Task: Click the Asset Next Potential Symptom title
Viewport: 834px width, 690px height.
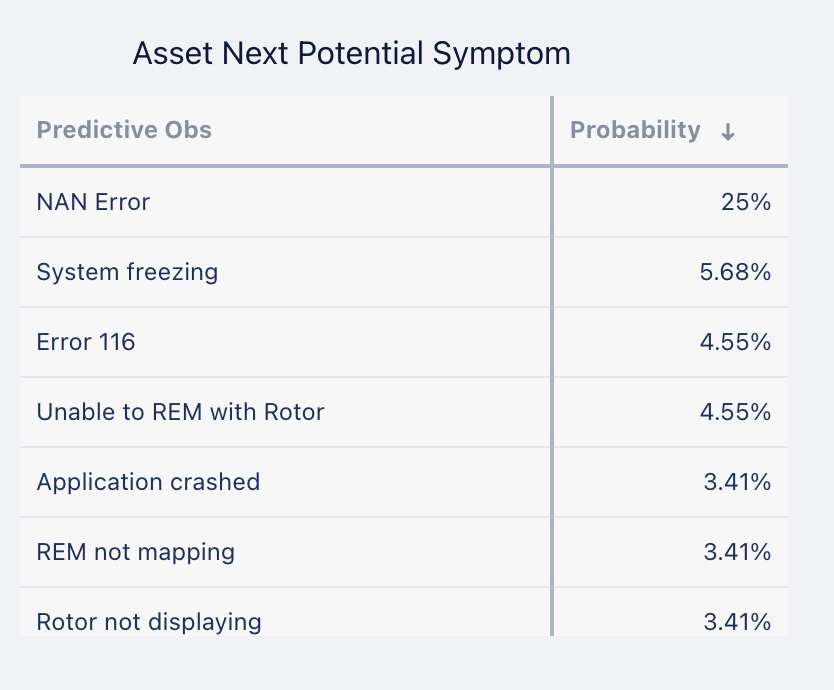Action: 352,54
